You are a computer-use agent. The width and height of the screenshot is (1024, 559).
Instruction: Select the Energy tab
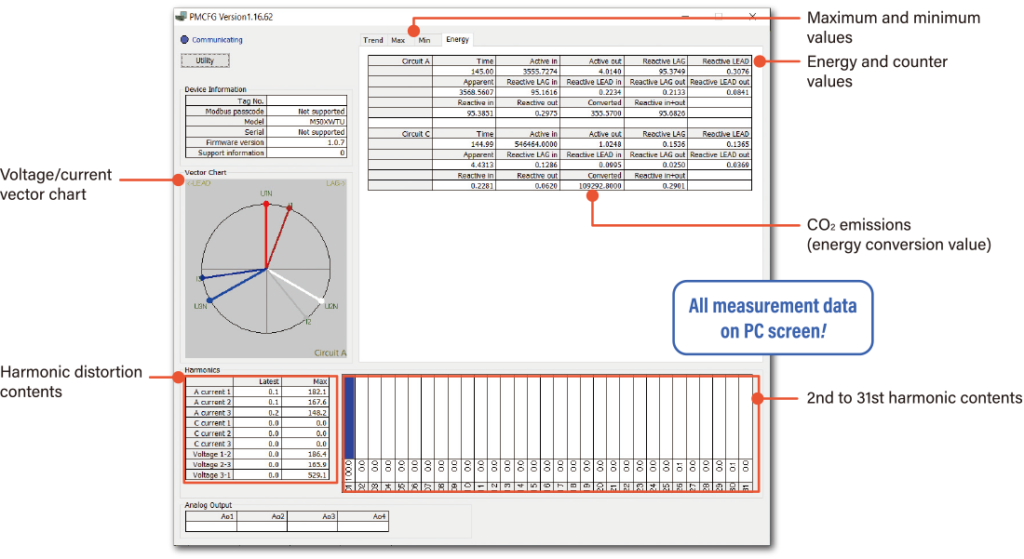457,40
